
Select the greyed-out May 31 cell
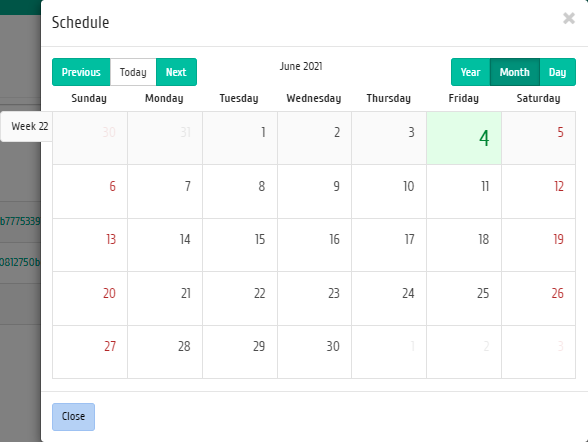165,138
